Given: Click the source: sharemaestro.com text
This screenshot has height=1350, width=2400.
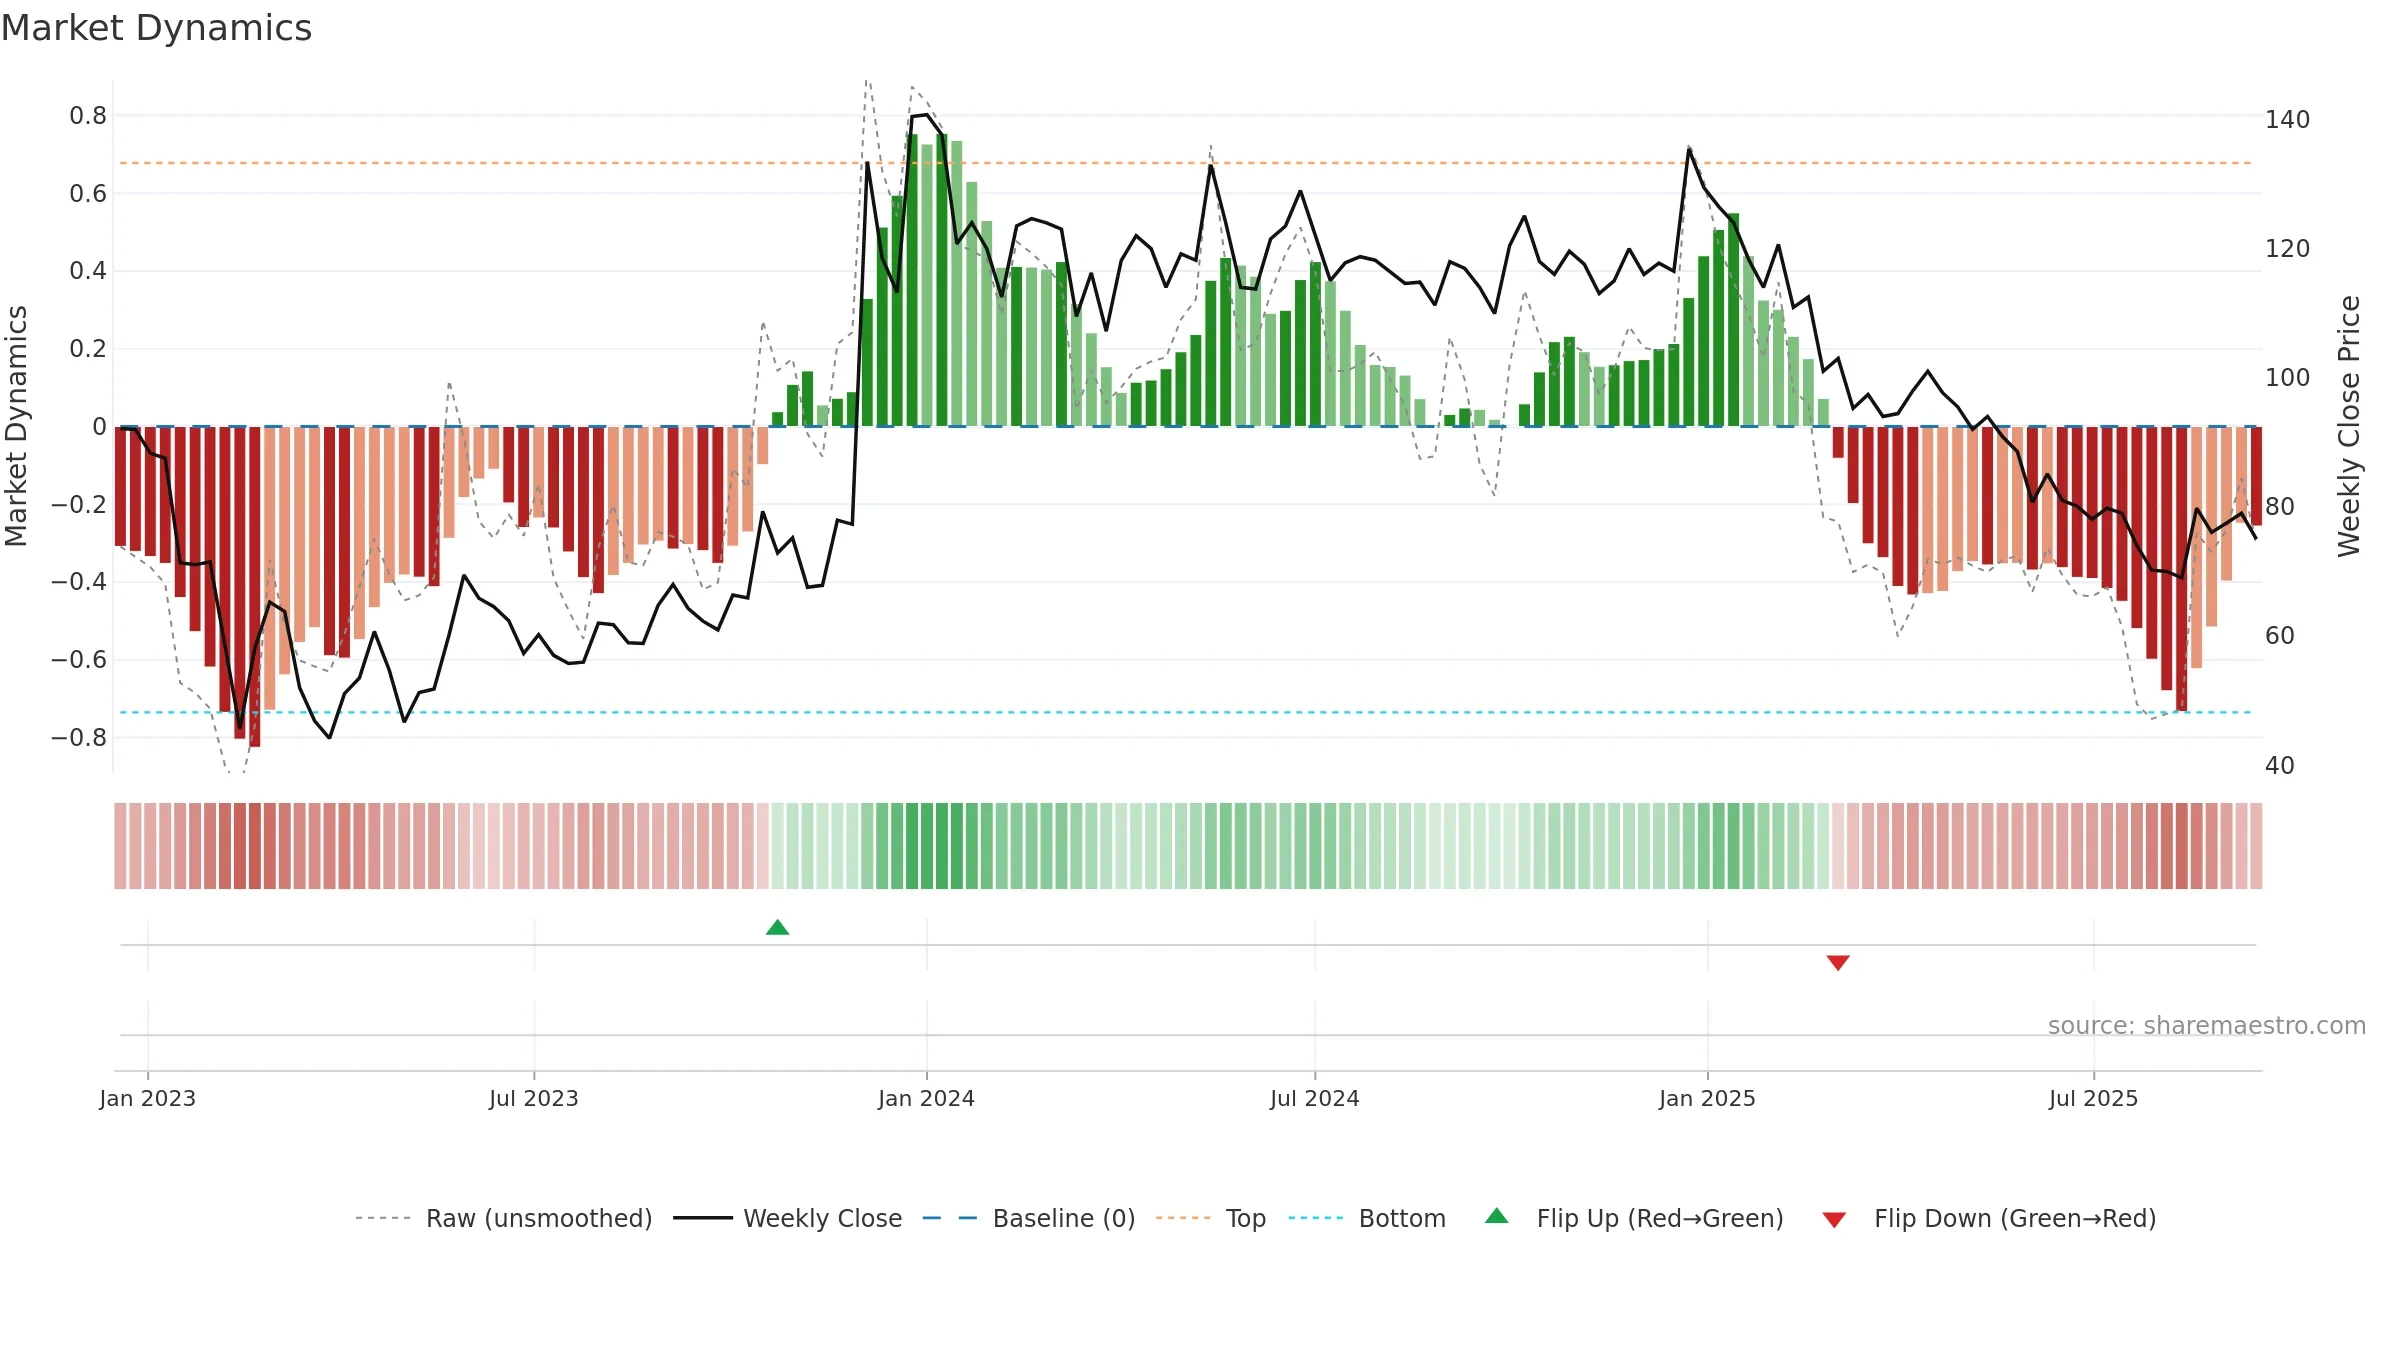Looking at the screenshot, I should pos(2206,1026).
